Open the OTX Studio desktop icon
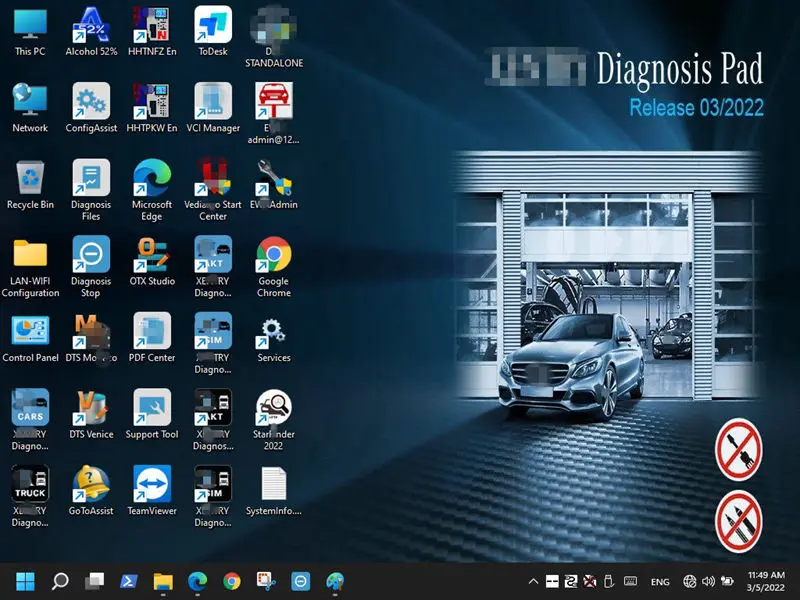The image size is (800, 600). pos(152,255)
